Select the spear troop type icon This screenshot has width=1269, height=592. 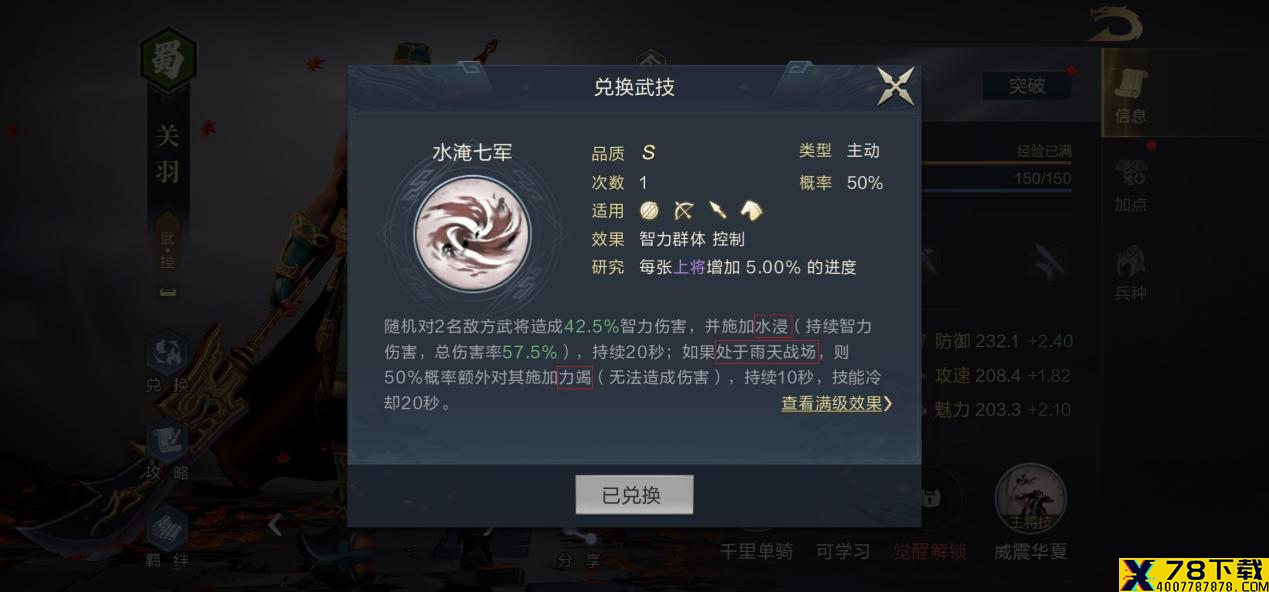point(718,210)
